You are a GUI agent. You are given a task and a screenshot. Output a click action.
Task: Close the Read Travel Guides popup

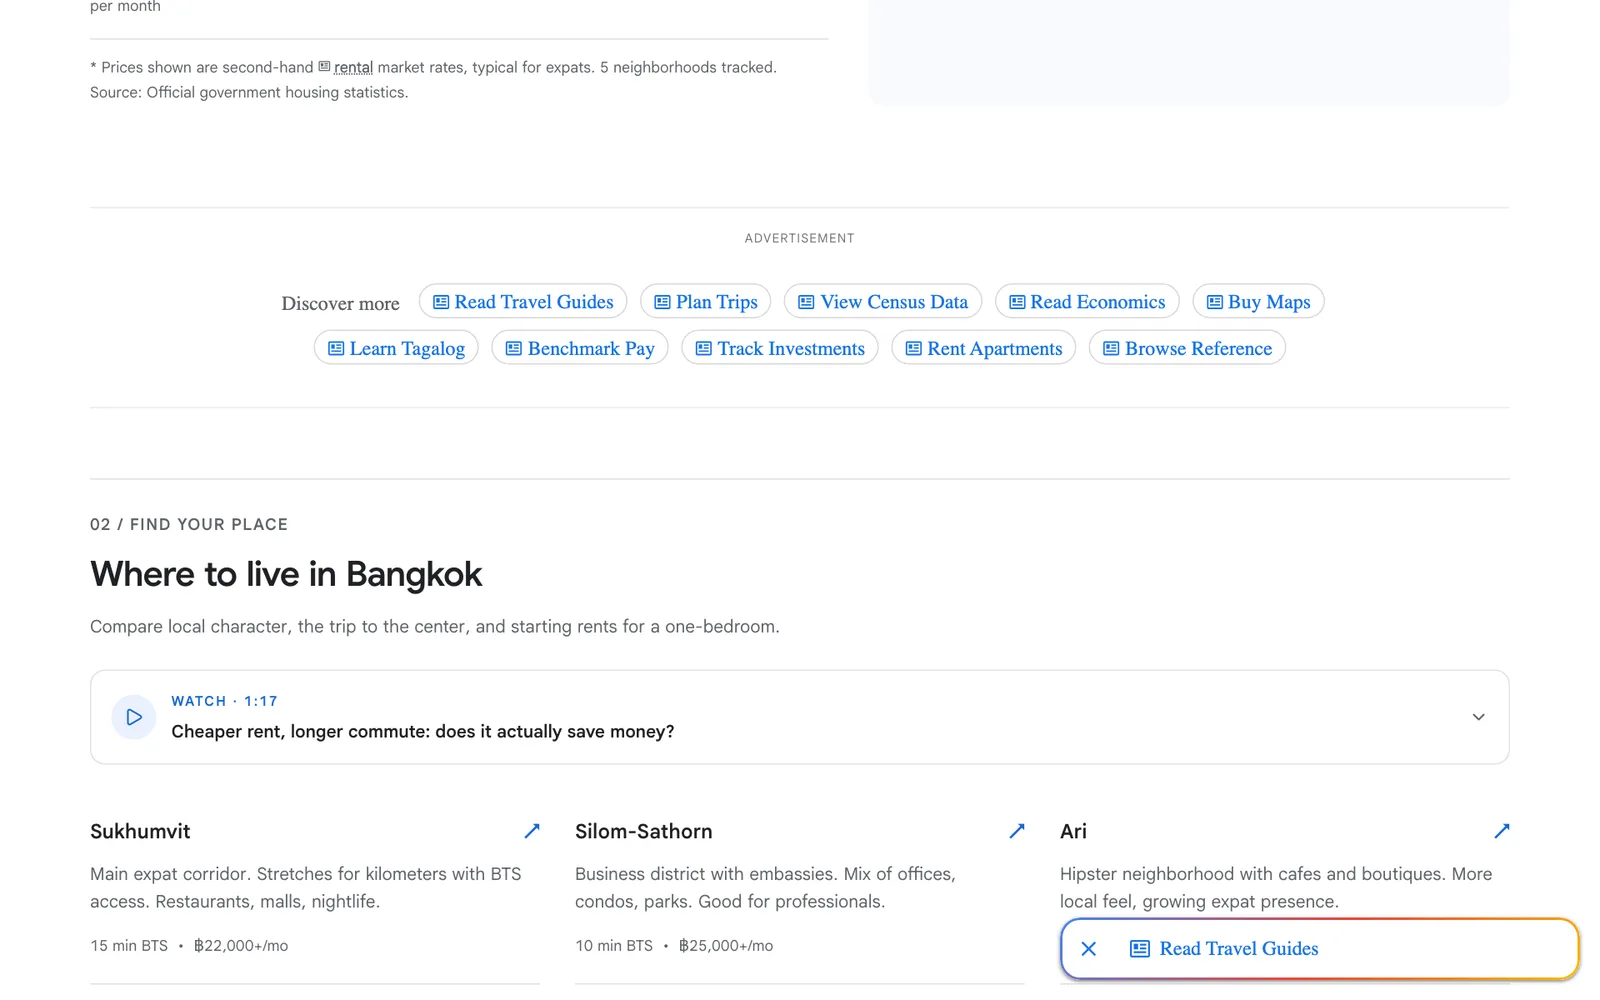pos(1089,949)
